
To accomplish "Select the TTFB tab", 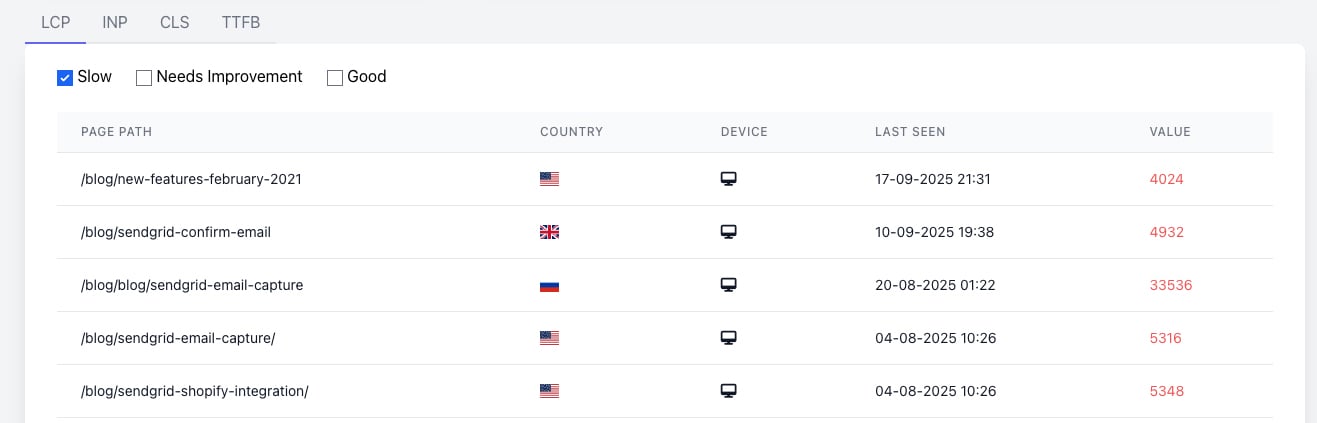I will point(241,22).
